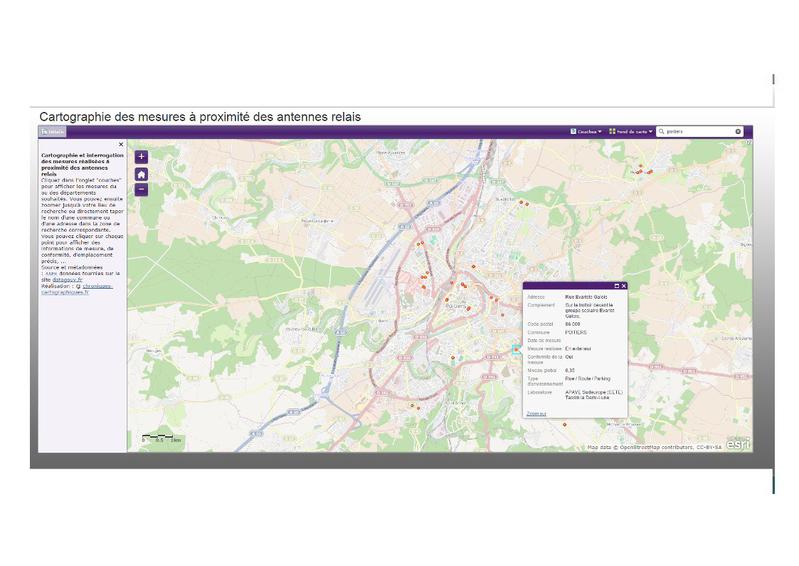Zoom out with the minus button
This screenshot has height=566, width=799.
tap(141, 190)
